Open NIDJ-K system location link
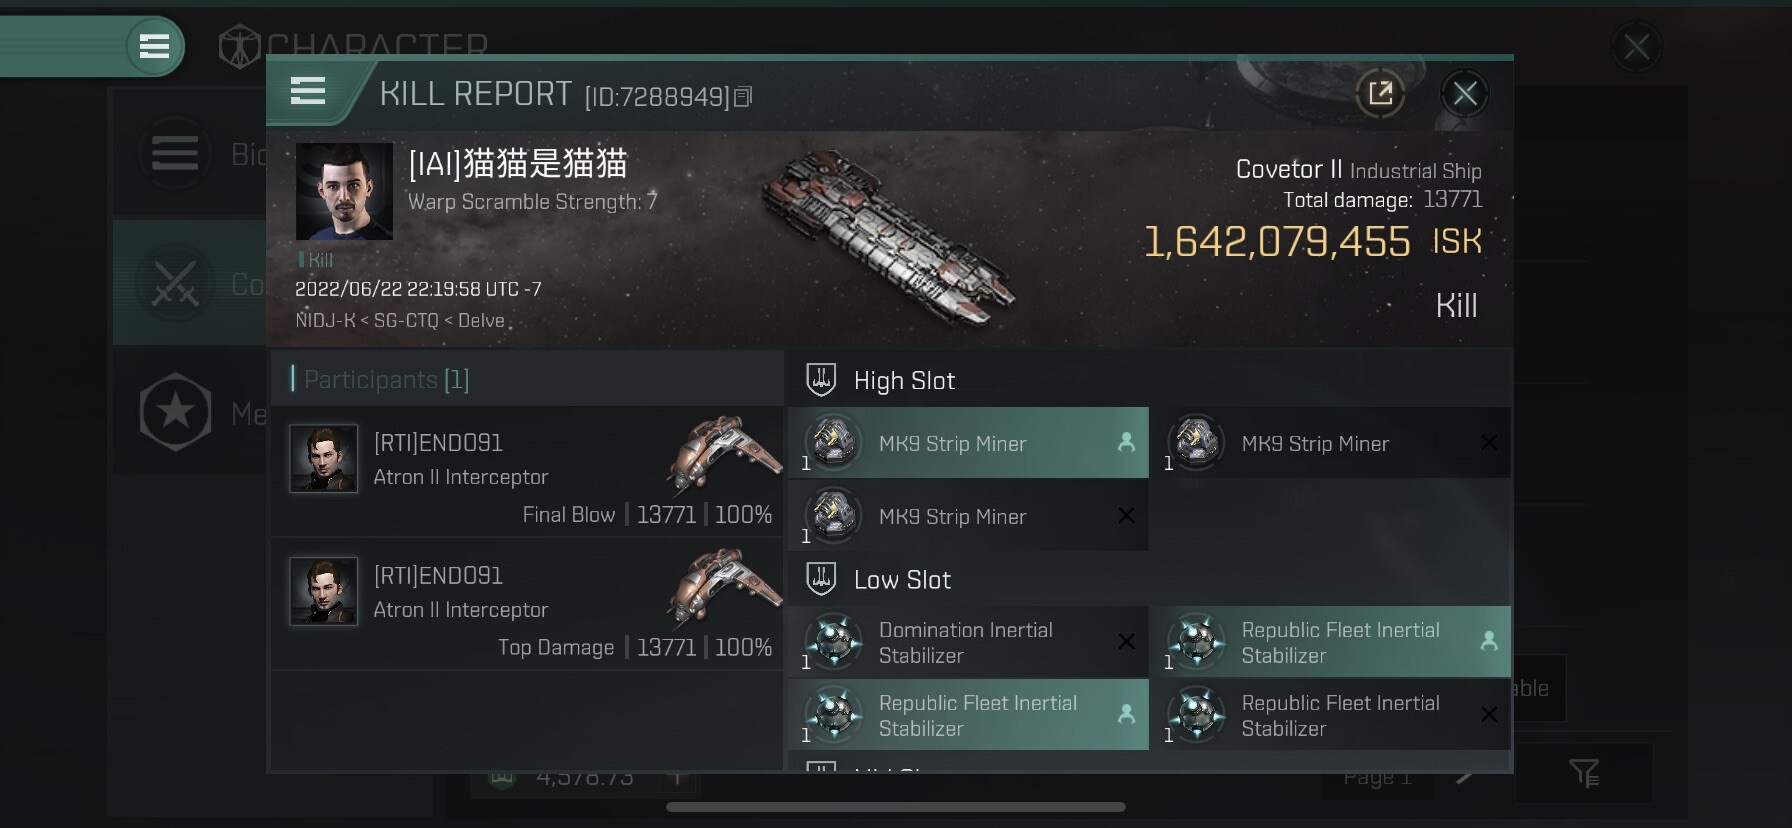Viewport: 1792px width, 828px height. click(x=325, y=320)
